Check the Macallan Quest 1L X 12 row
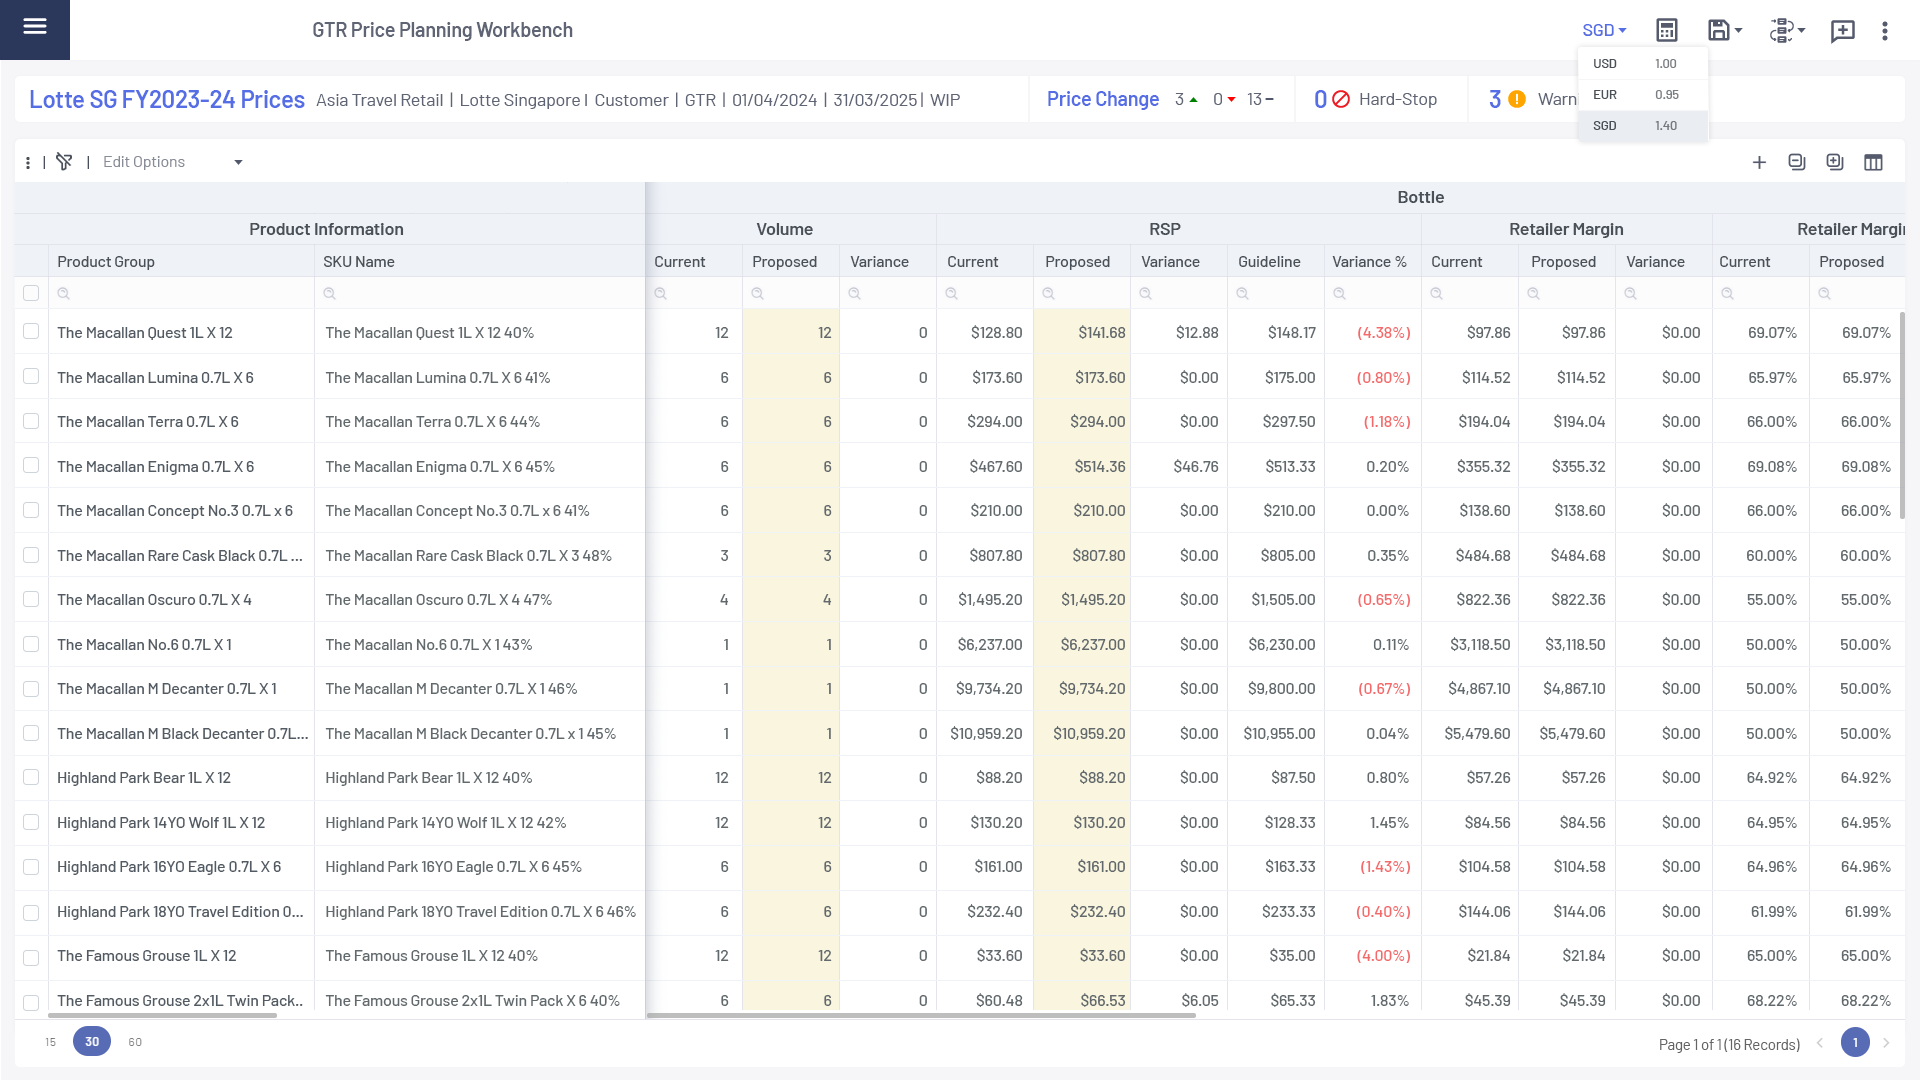The width and height of the screenshot is (1920, 1080). [x=31, y=332]
